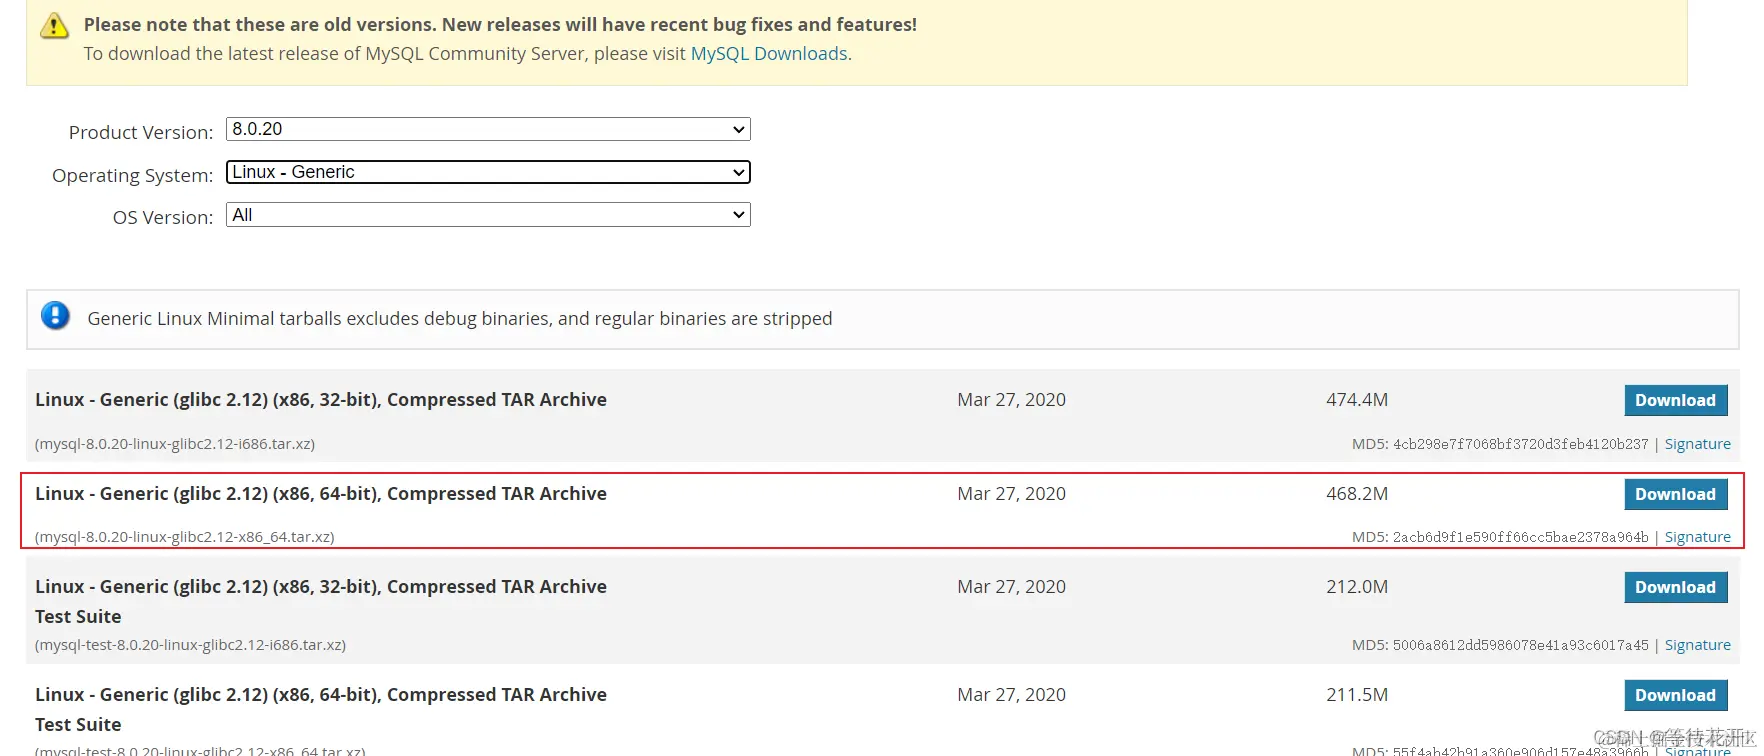Click the 32-bit Test Suite title
Screen dimensions: 1764x756
tap(321, 601)
